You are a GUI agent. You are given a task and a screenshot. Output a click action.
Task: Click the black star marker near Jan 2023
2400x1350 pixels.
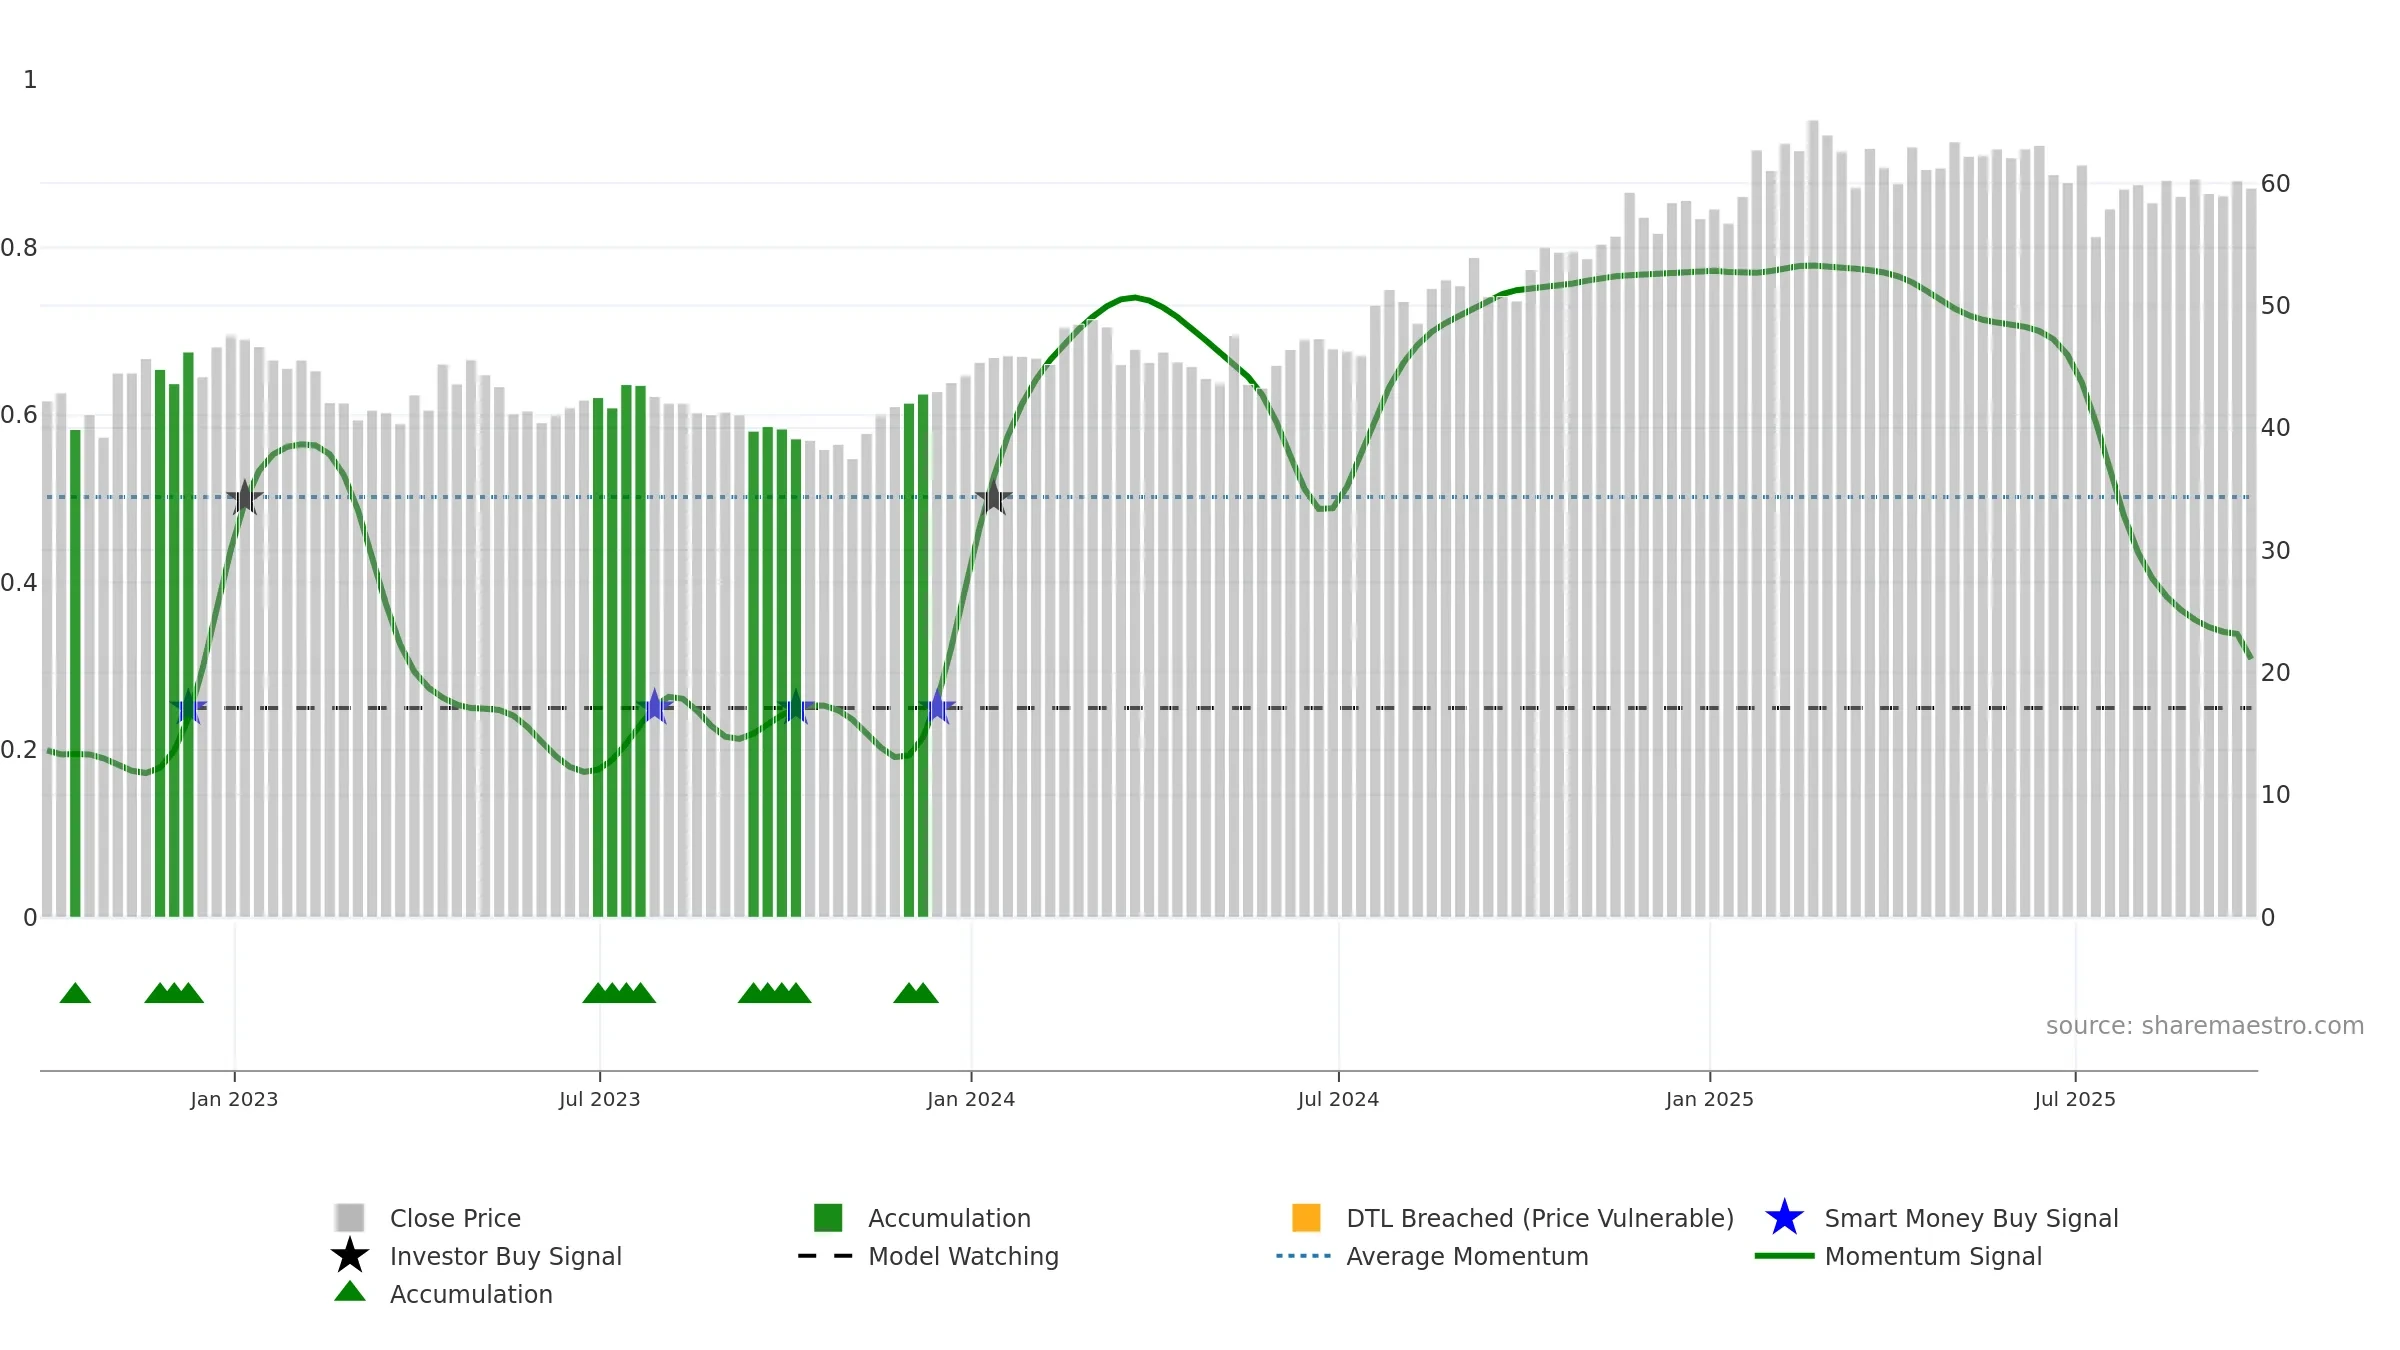[x=244, y=497]
